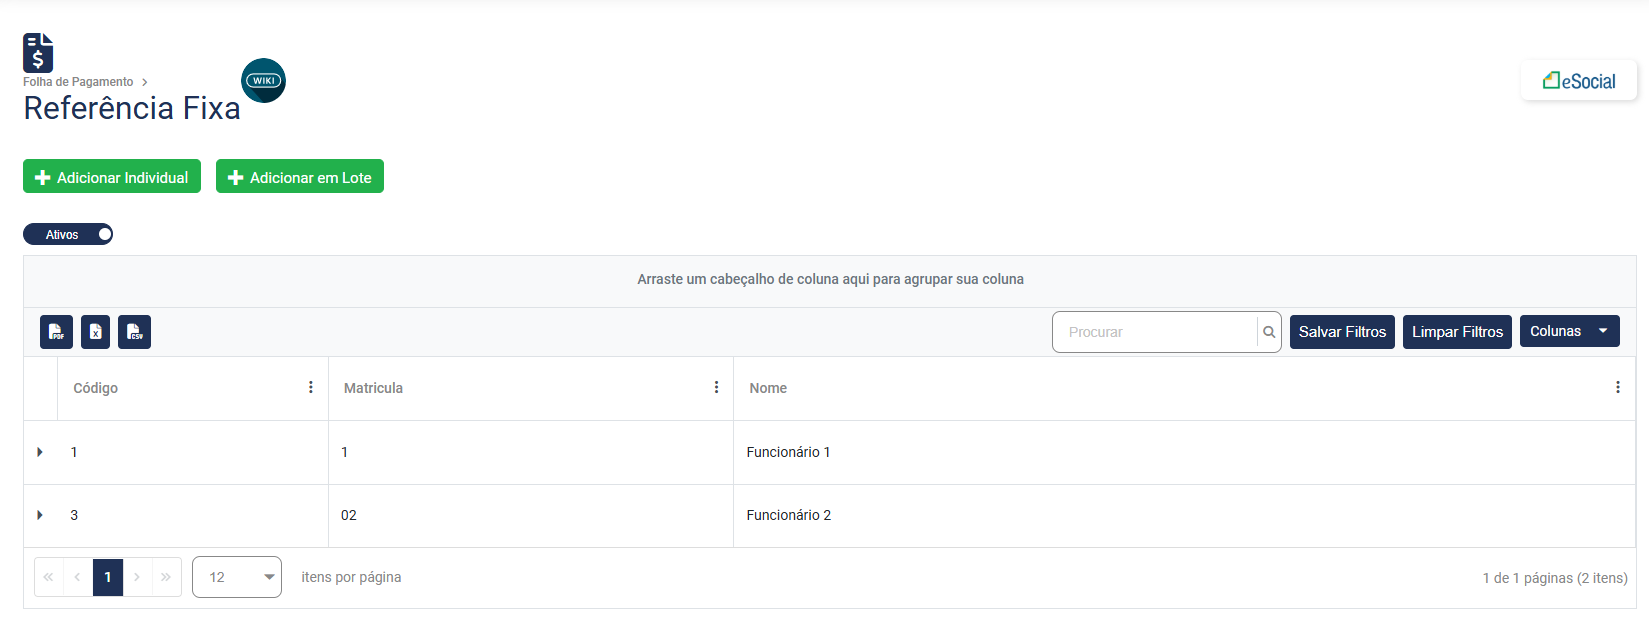Screen dimensions: 1649x628
Task: Click into the Procurar search field
Action: tap(1155, 332)
